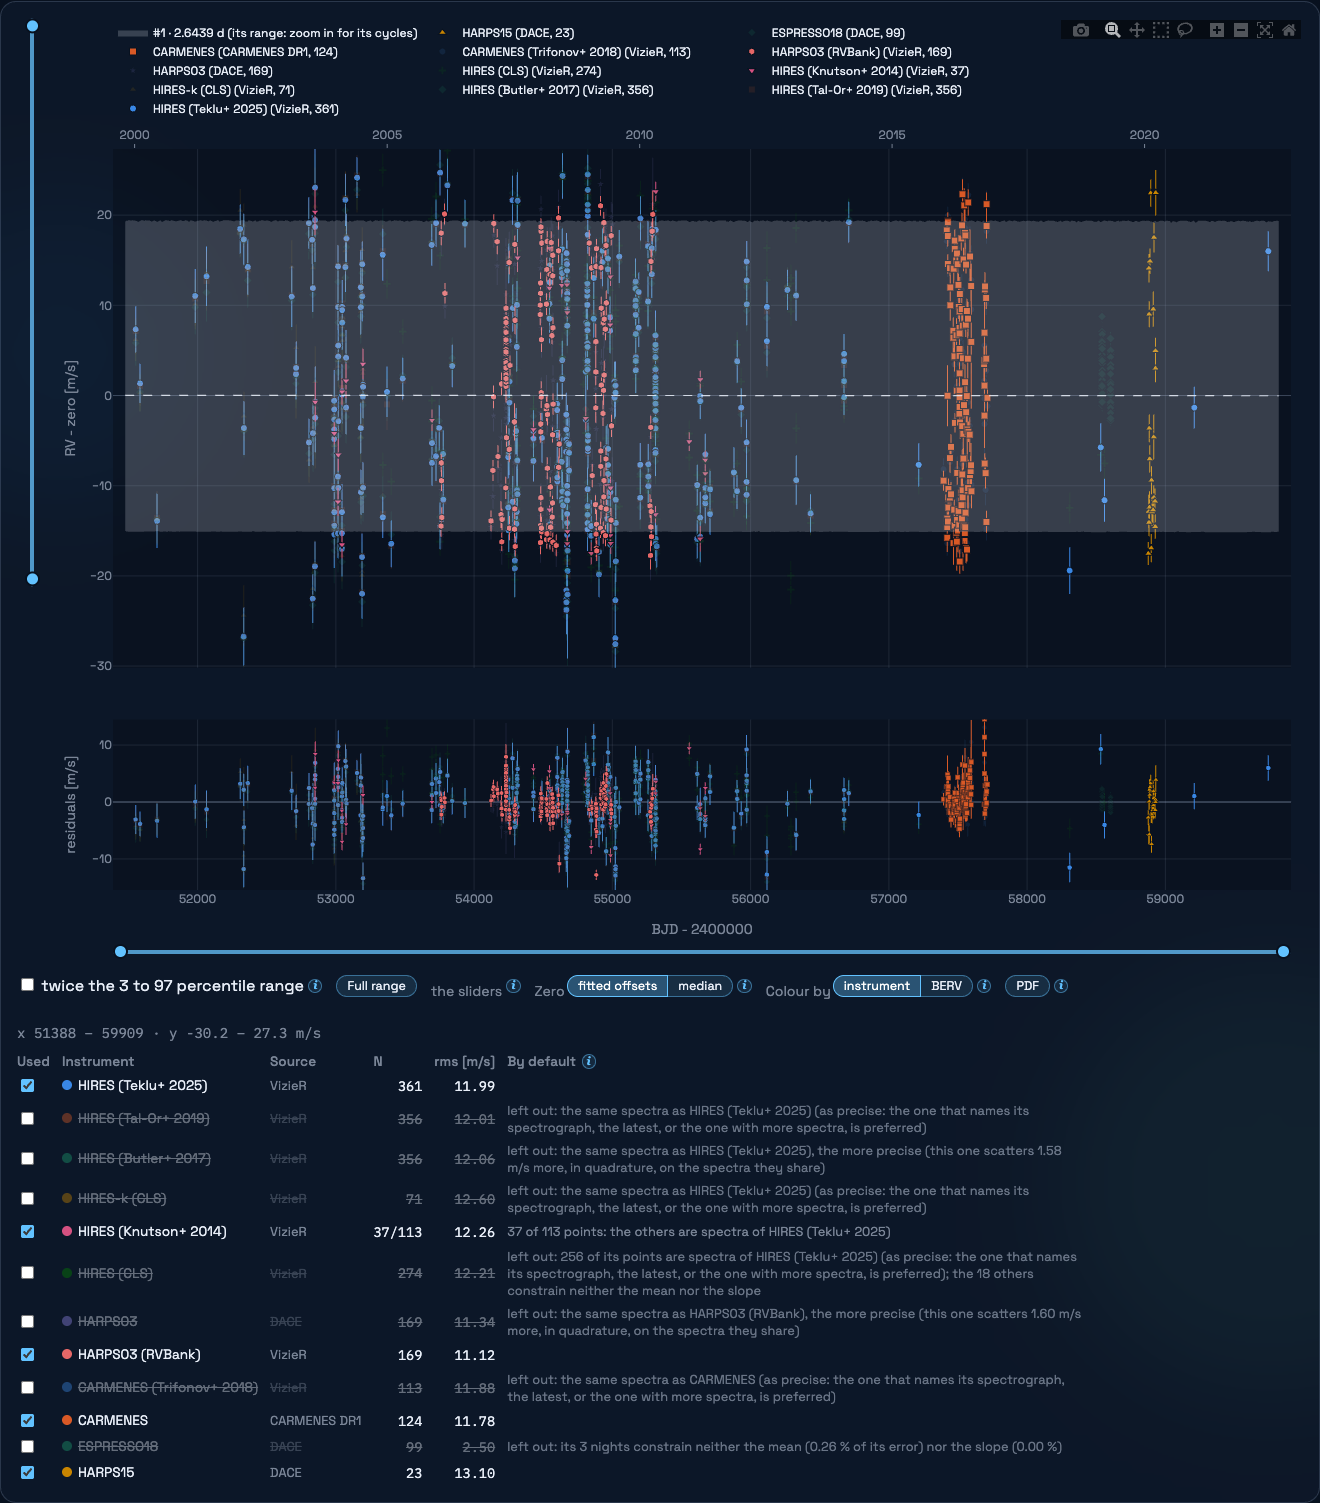Show info icon after the median button
Screen dimensions: 1320x1503
pos(745,986)
